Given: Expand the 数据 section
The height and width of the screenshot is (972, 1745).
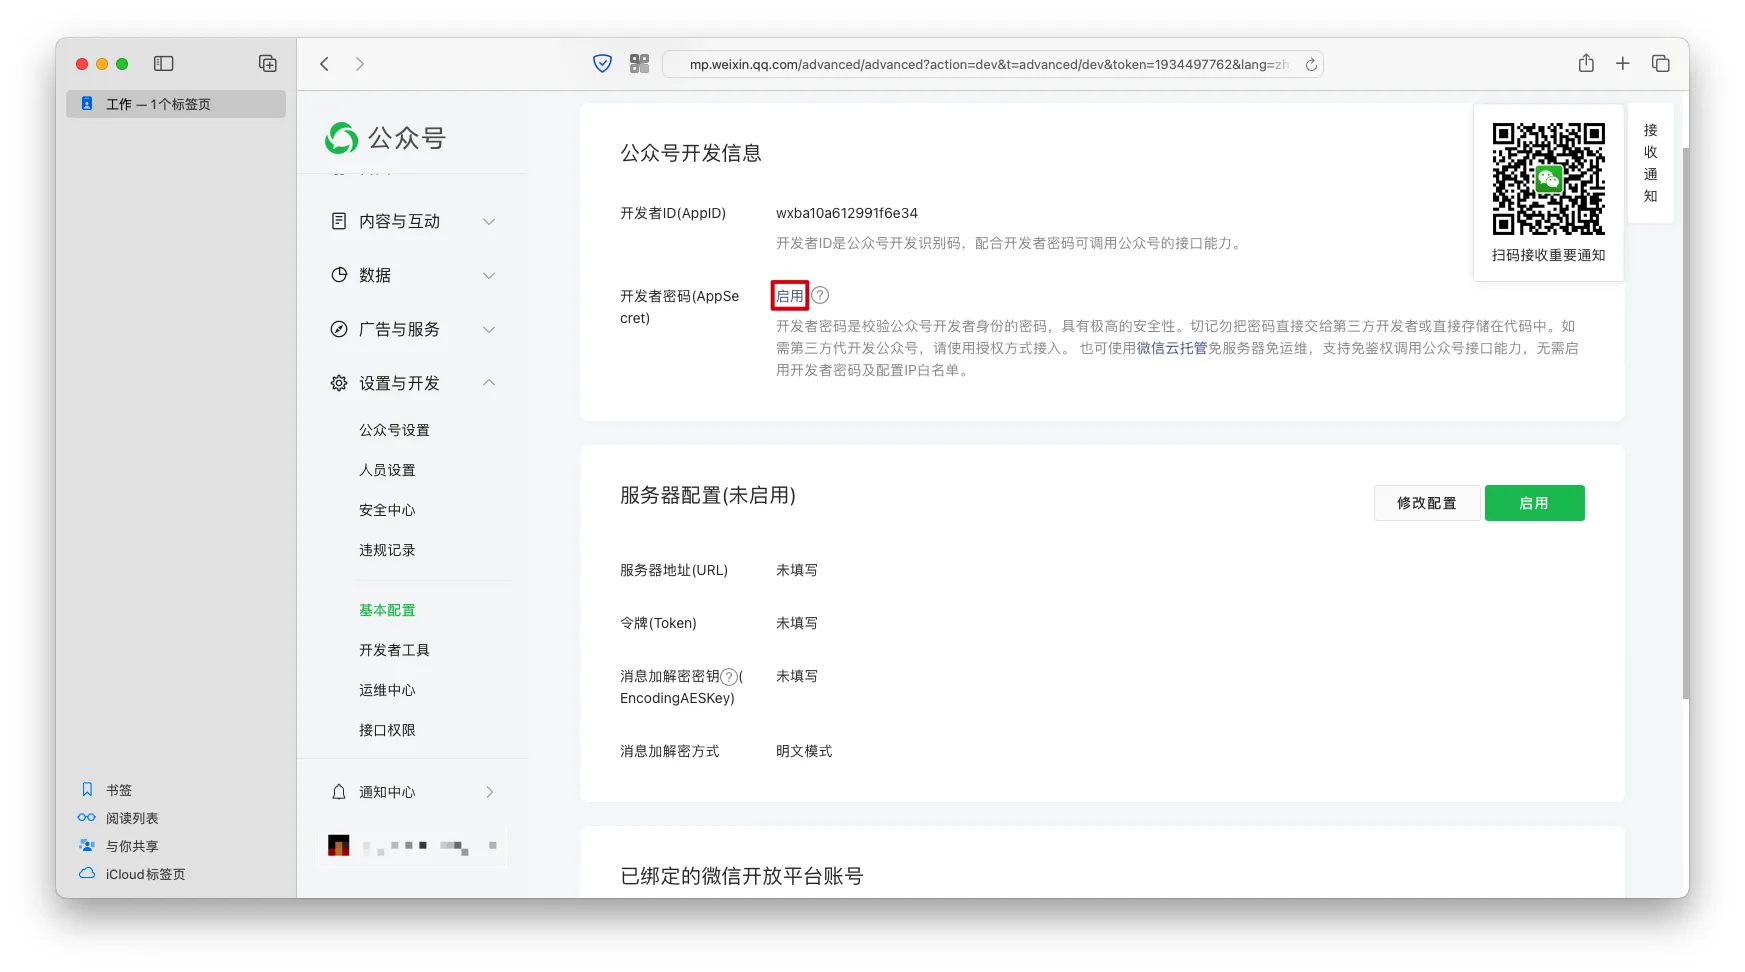Looking at the screenshot, I should pyautogui.click(x=412, y=275).
